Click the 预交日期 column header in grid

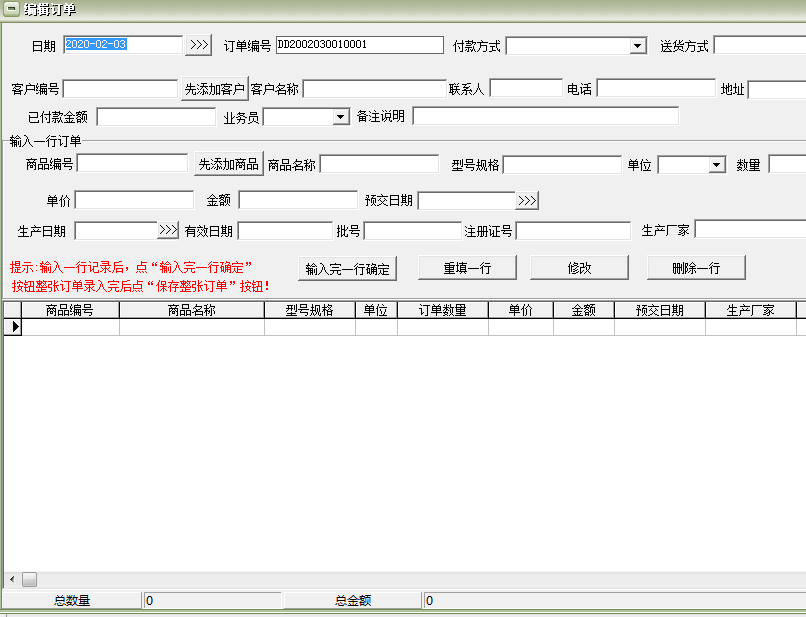[x=660, y=310]
